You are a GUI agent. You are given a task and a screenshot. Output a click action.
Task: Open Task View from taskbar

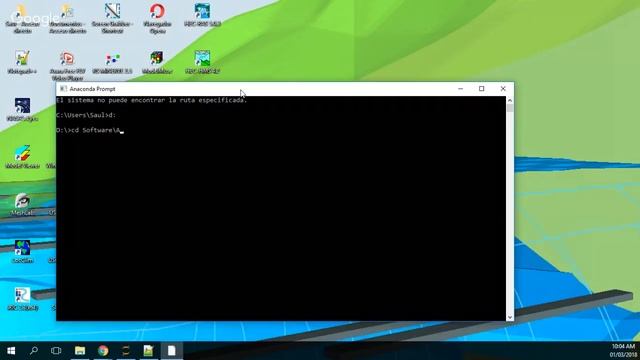tap(56, 351)
